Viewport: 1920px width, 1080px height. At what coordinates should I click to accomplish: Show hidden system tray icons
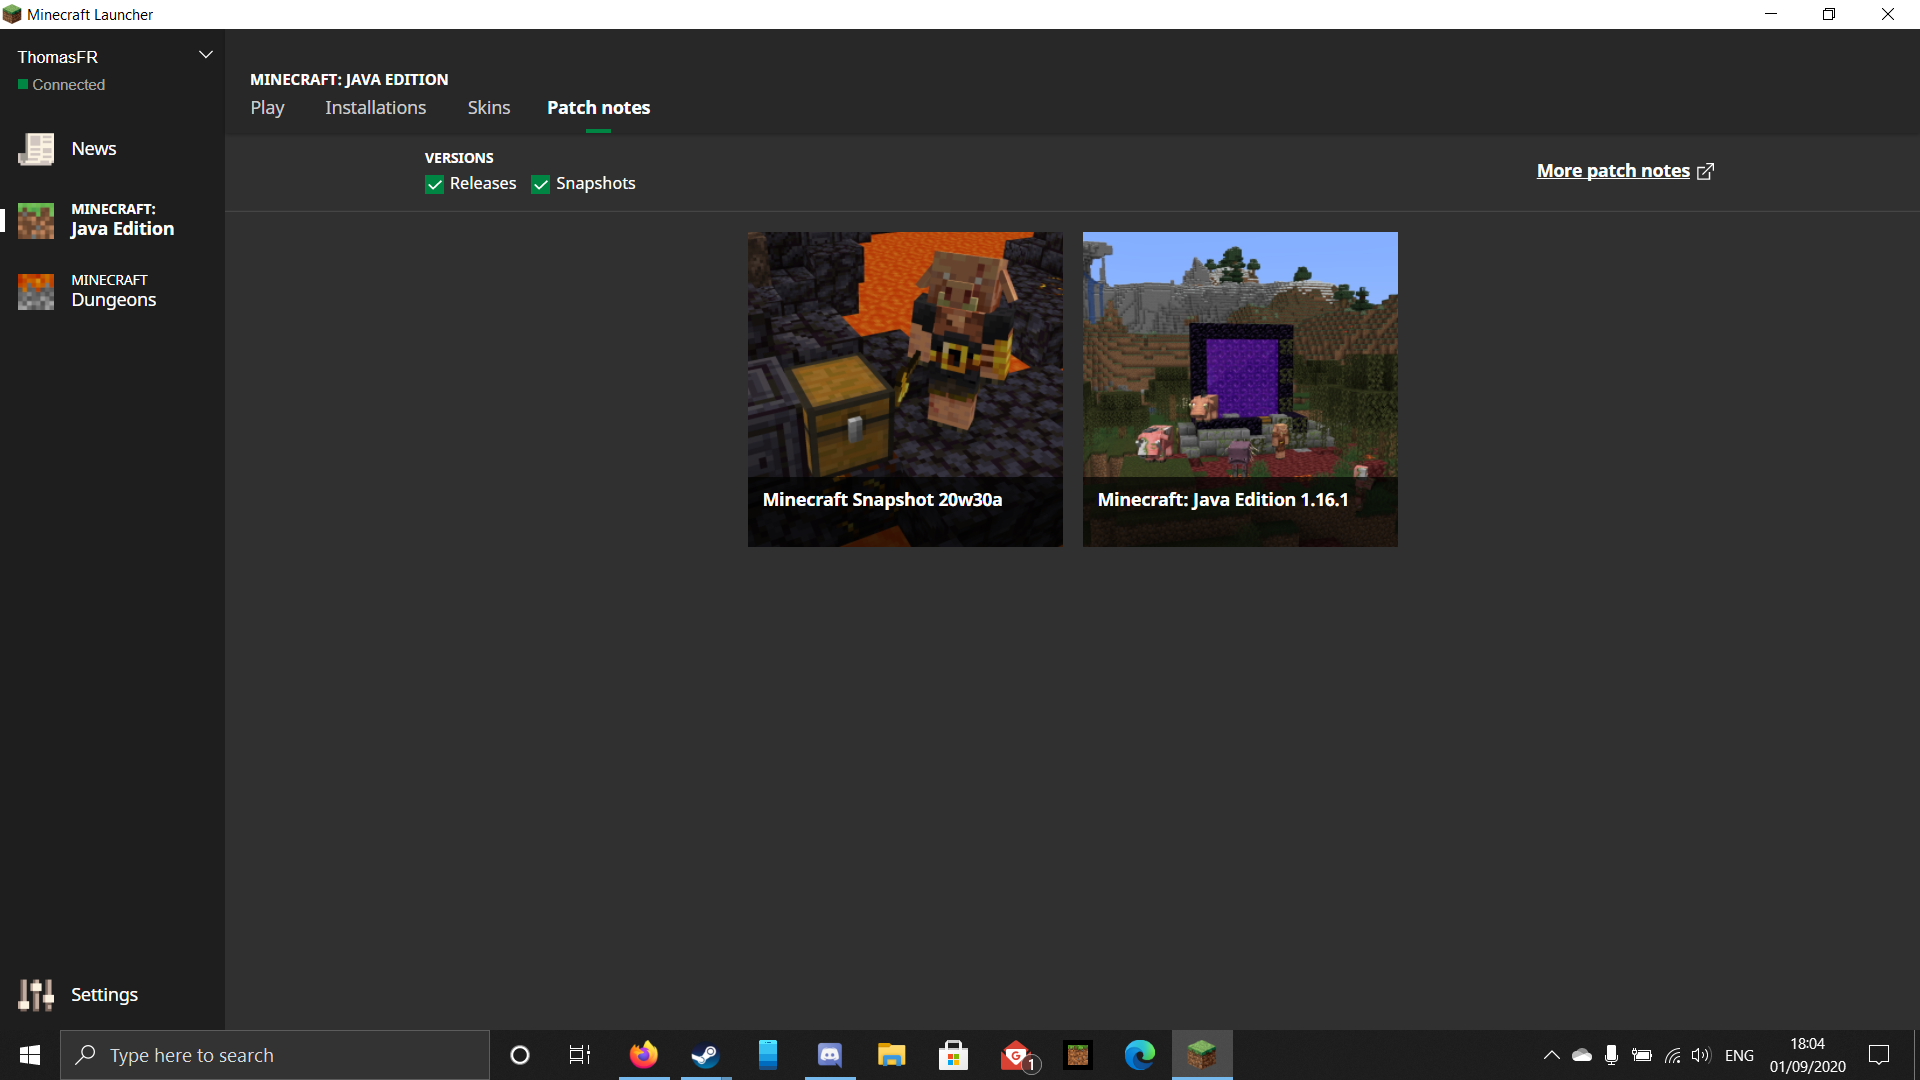tap(1551, 1055)
